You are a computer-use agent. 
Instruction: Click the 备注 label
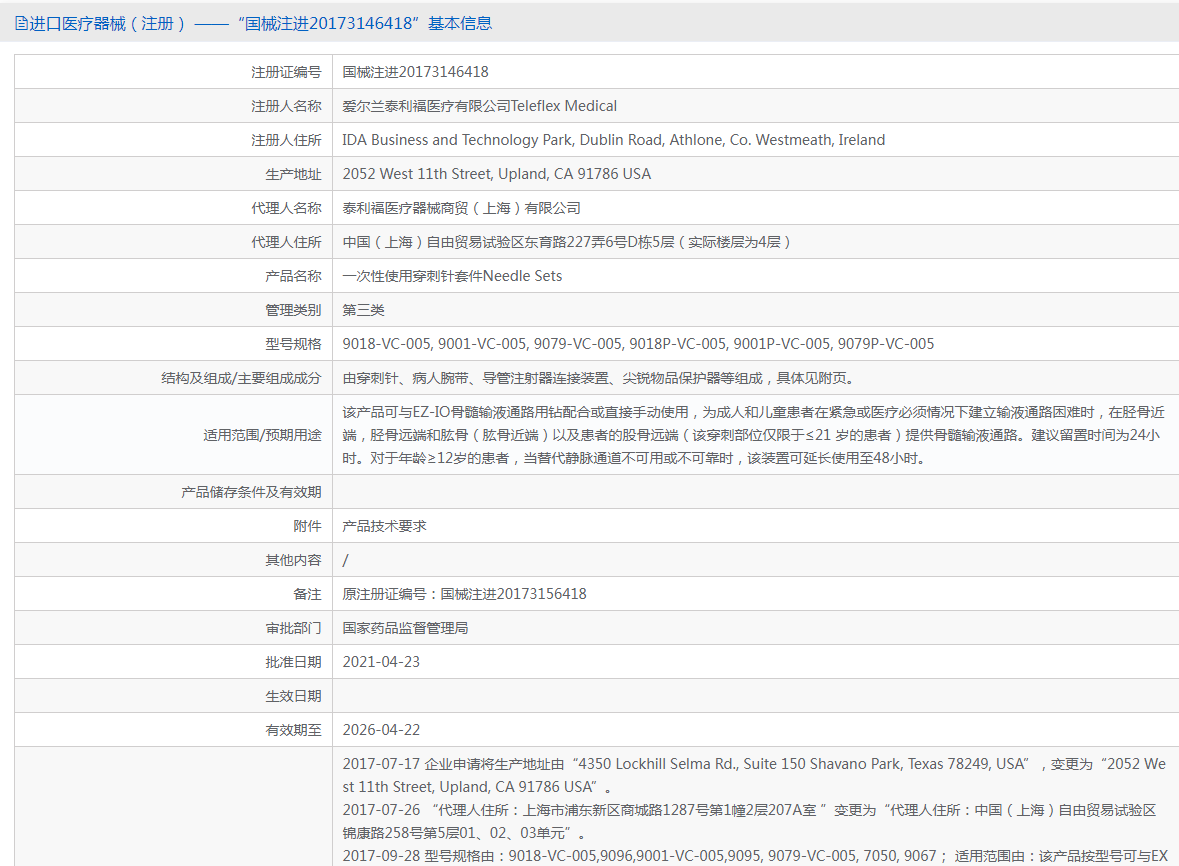(308, 594)
